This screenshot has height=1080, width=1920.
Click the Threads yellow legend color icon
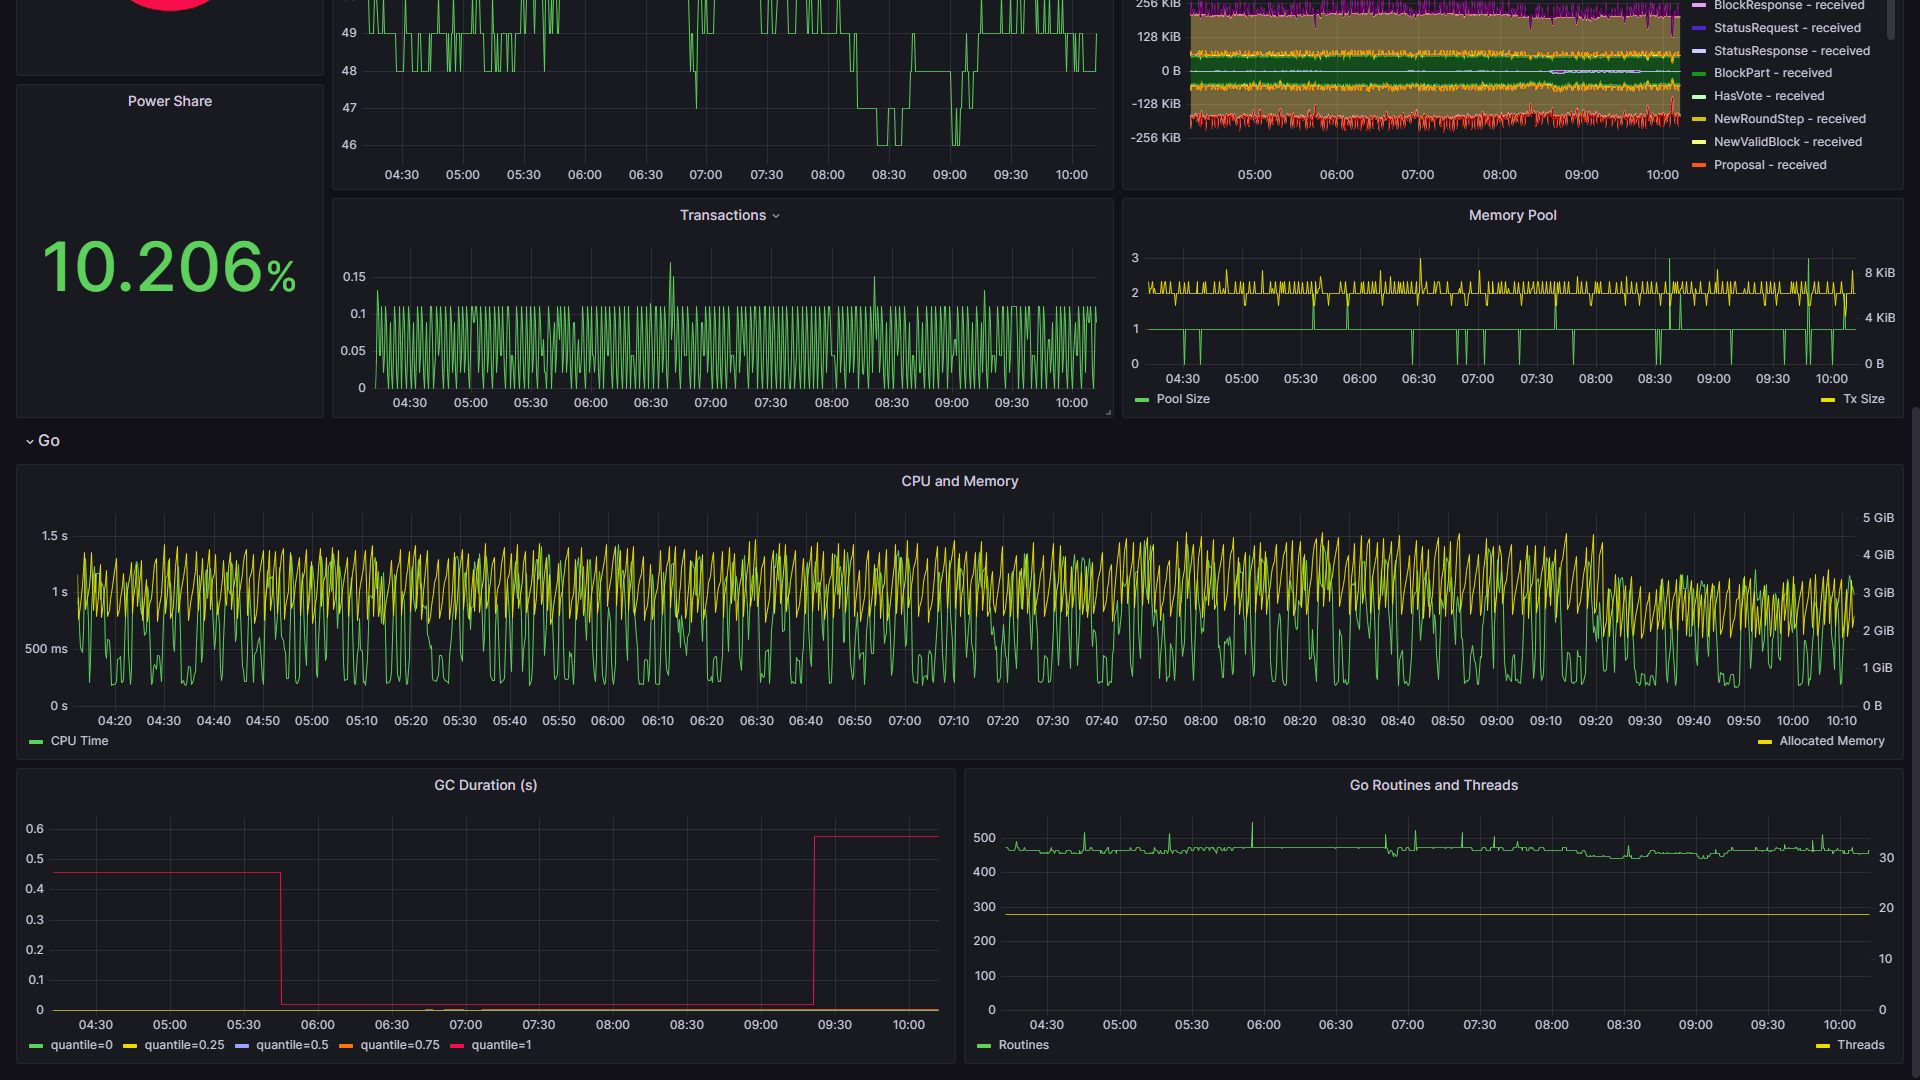tap(1822, 1046)
